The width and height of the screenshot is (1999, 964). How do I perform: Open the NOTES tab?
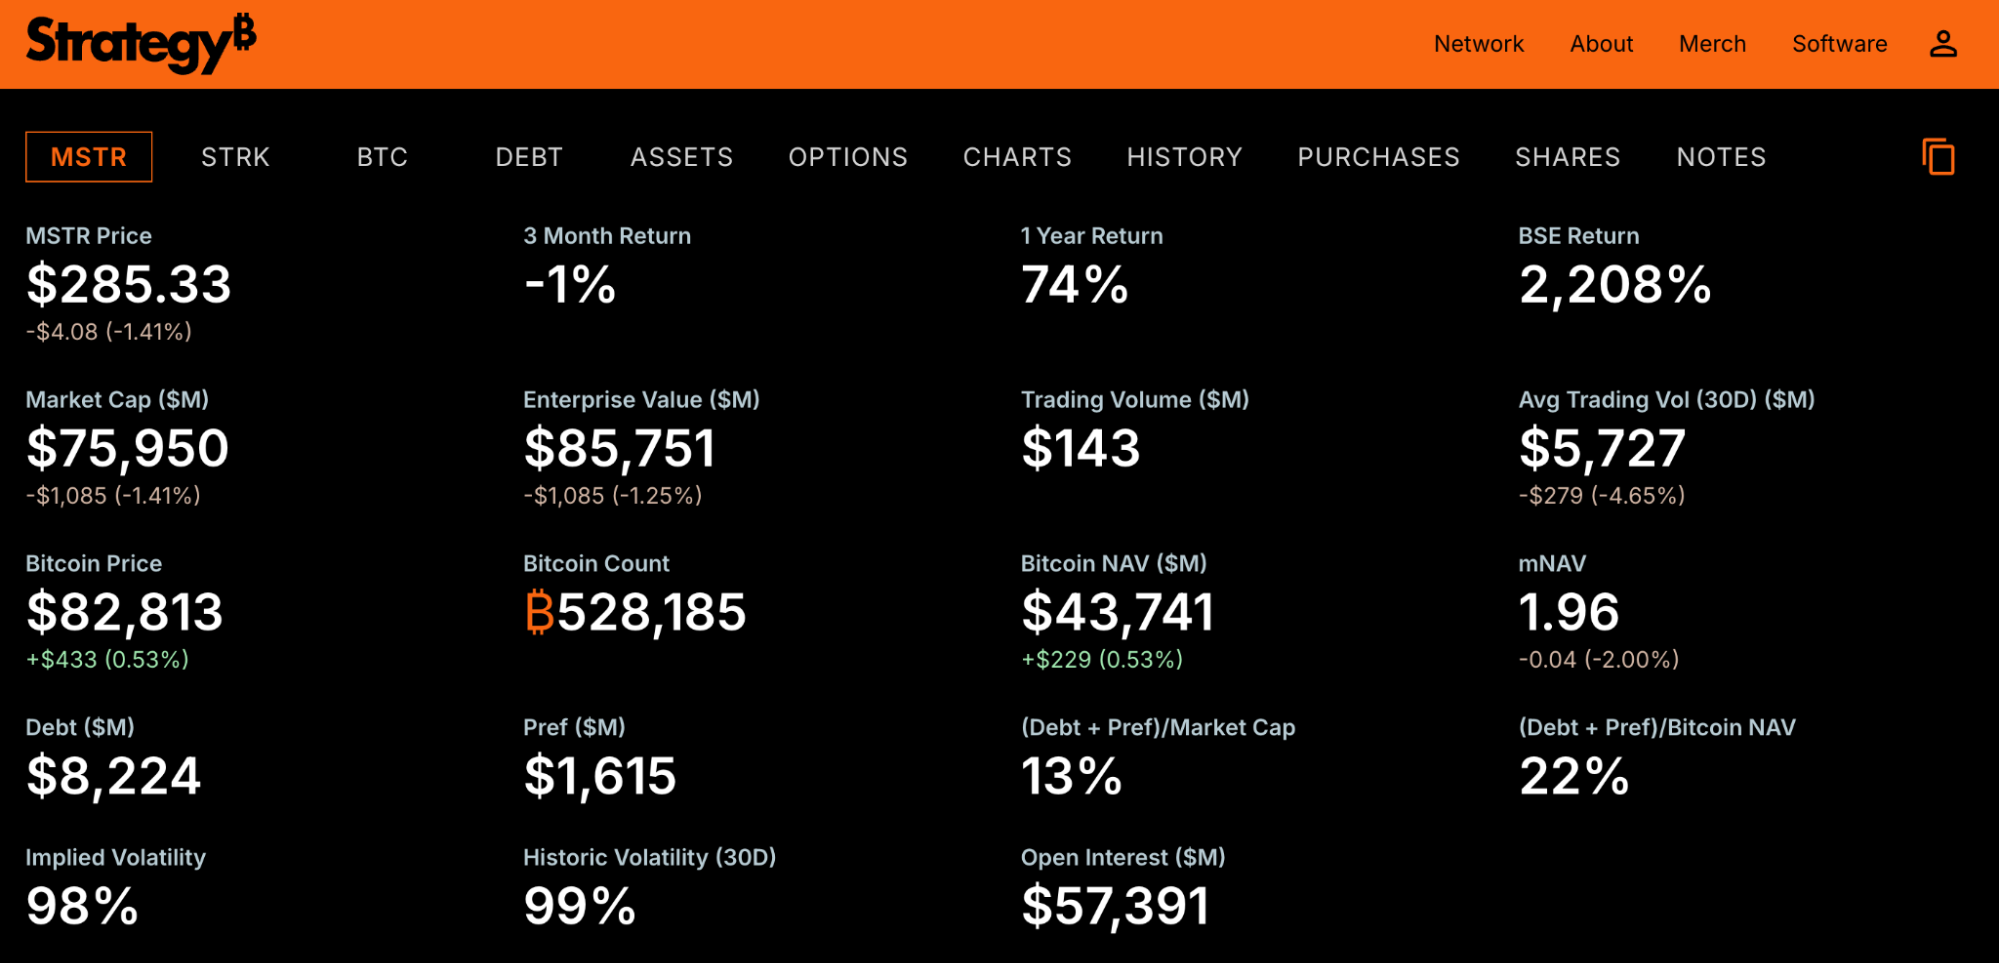[1721, 157]
